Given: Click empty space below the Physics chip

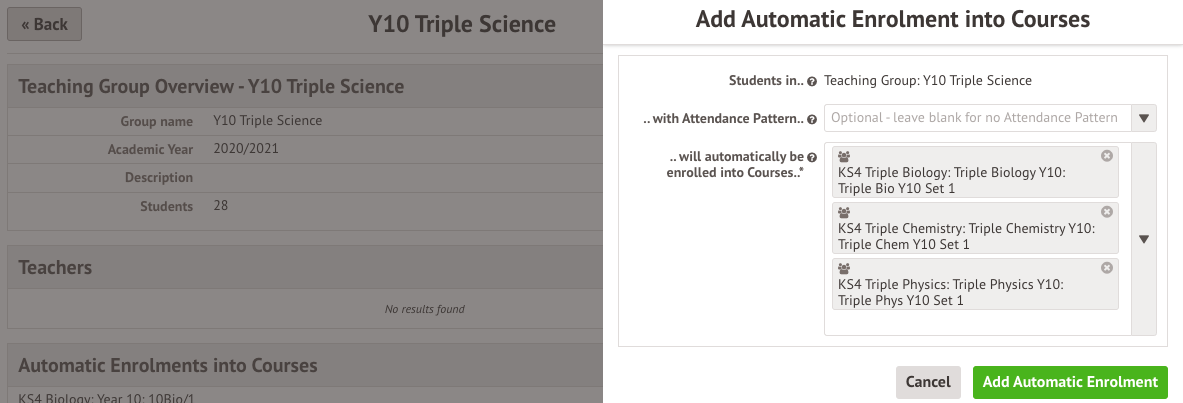Looking at the screenshot, I should pyautogui.click(x=976, y=322).
